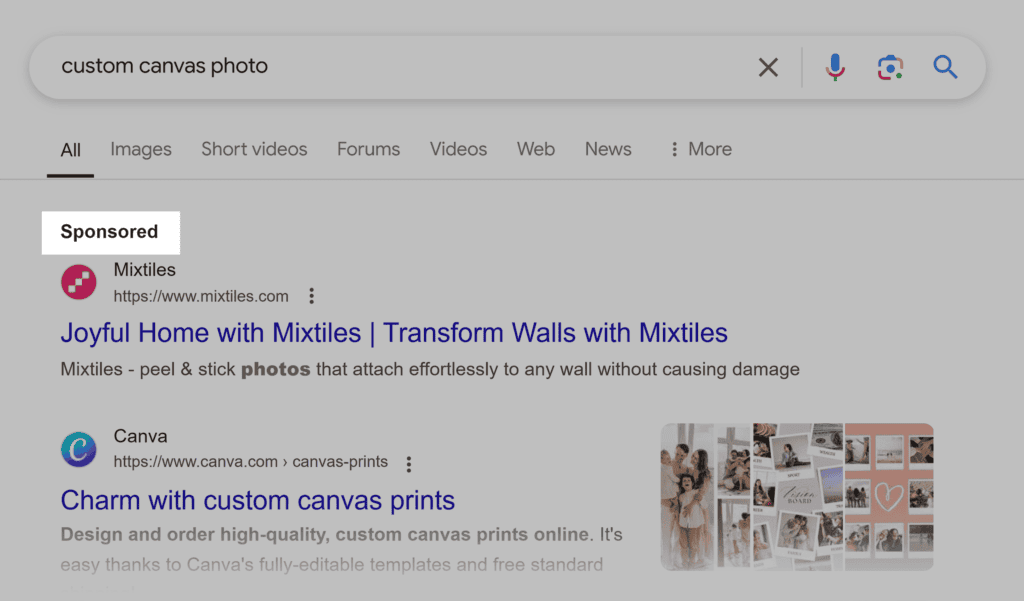Screen dimensions: 1024x601
Task: Switch to the Images tab
Action: (141, 149)
